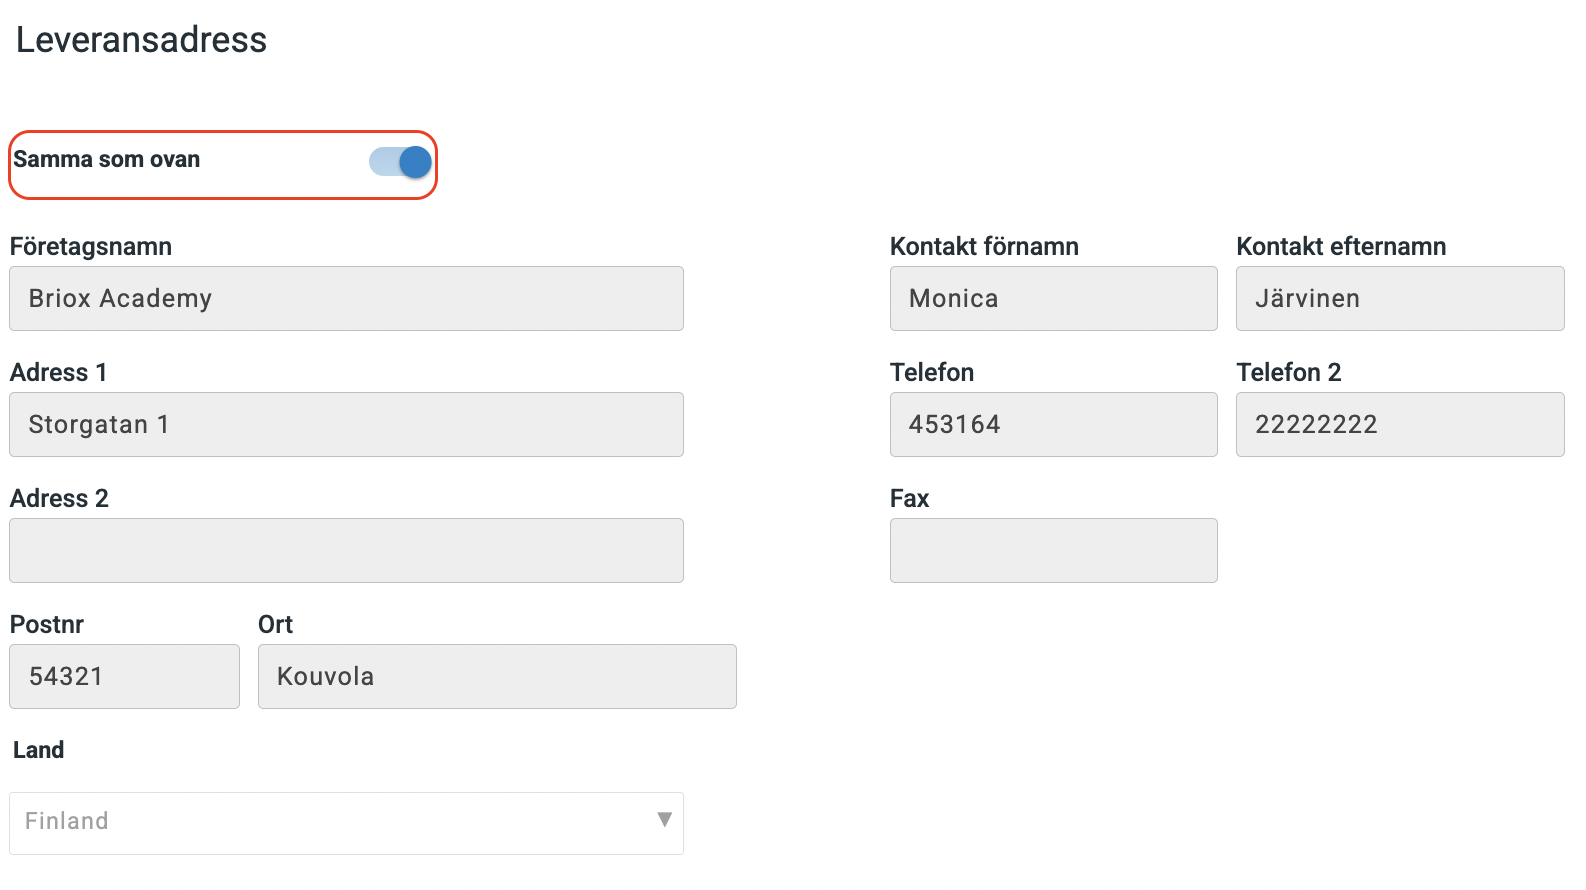This screenshot has height=890, width=1586.
Task: Select the Kontakt förnamn field with Monica
Action: (1054, 298)
